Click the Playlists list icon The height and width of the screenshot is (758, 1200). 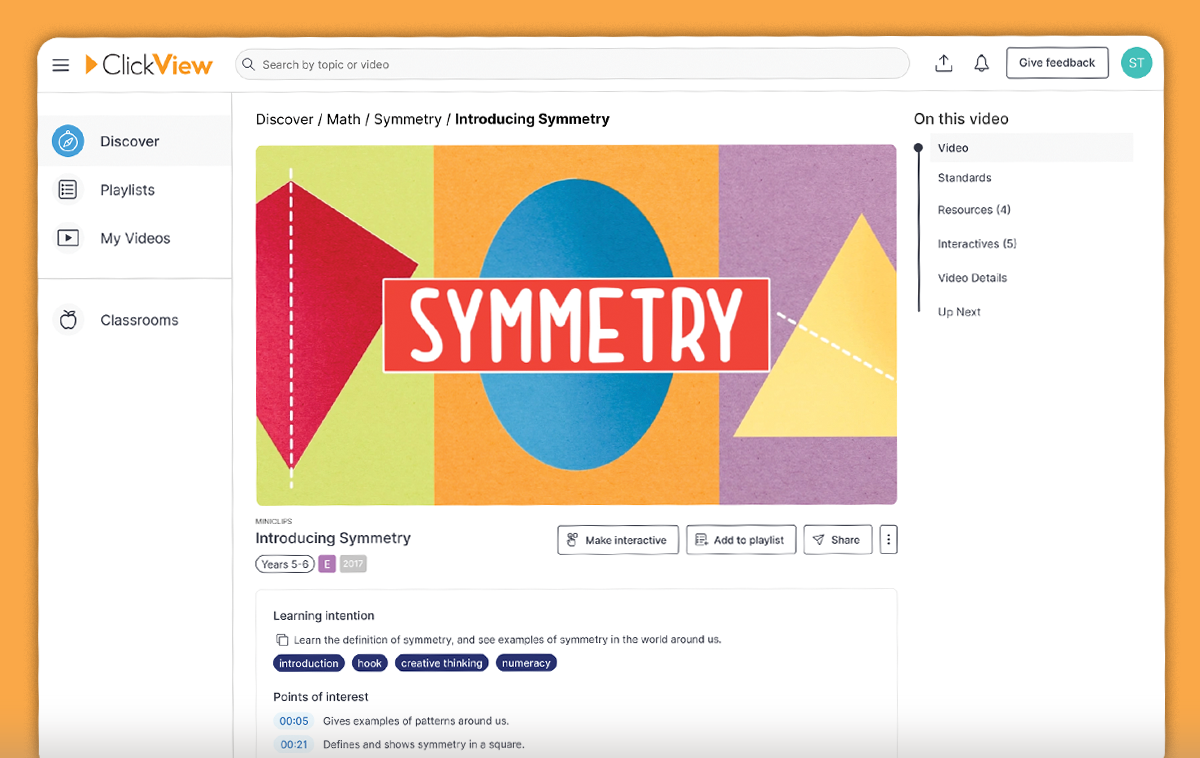pos(68,190)
